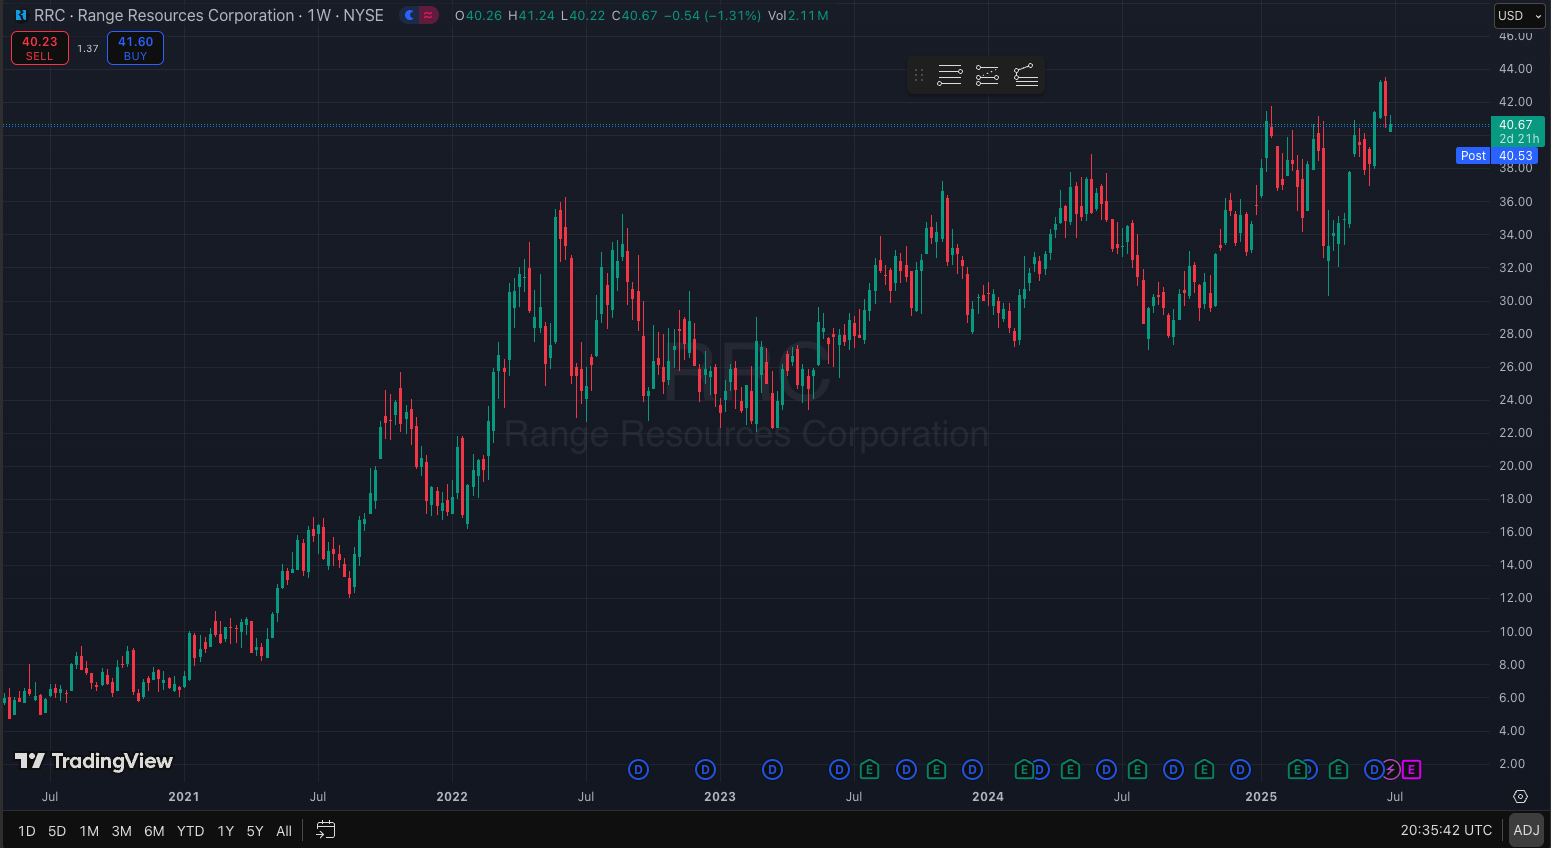Click the leftmost green earnings E marker
Screen dimensions: 1551x848
[x=869, y=770]
